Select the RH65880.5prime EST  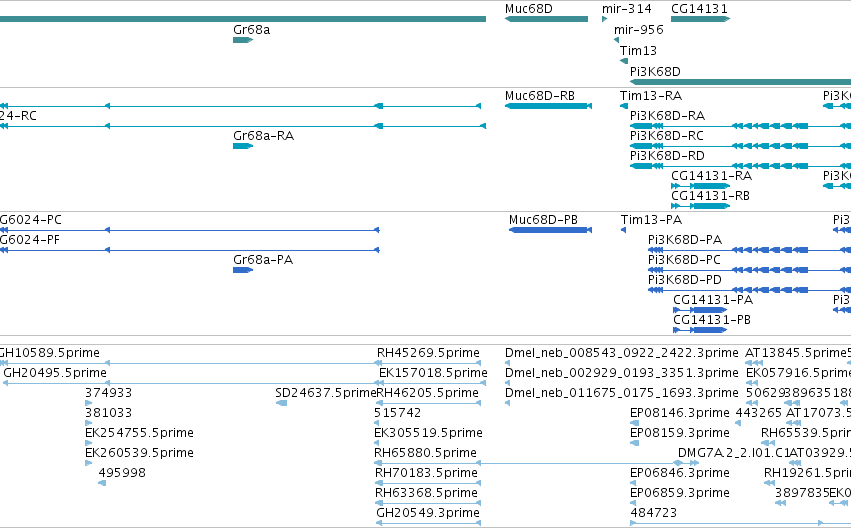pyautogui.click(x=426, y=453)
